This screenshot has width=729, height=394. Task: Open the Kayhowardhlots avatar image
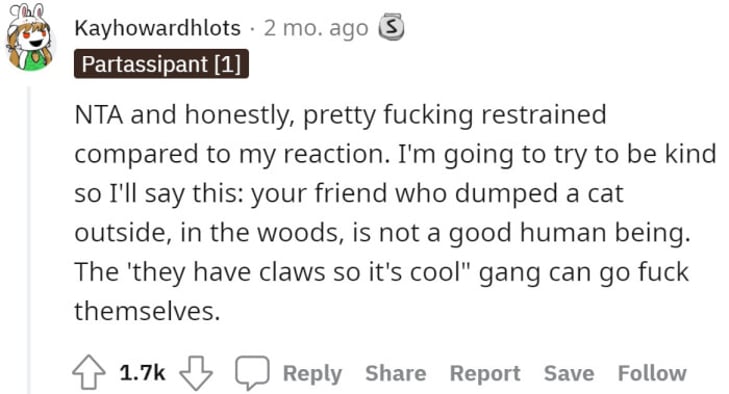[x=29, y=37]
